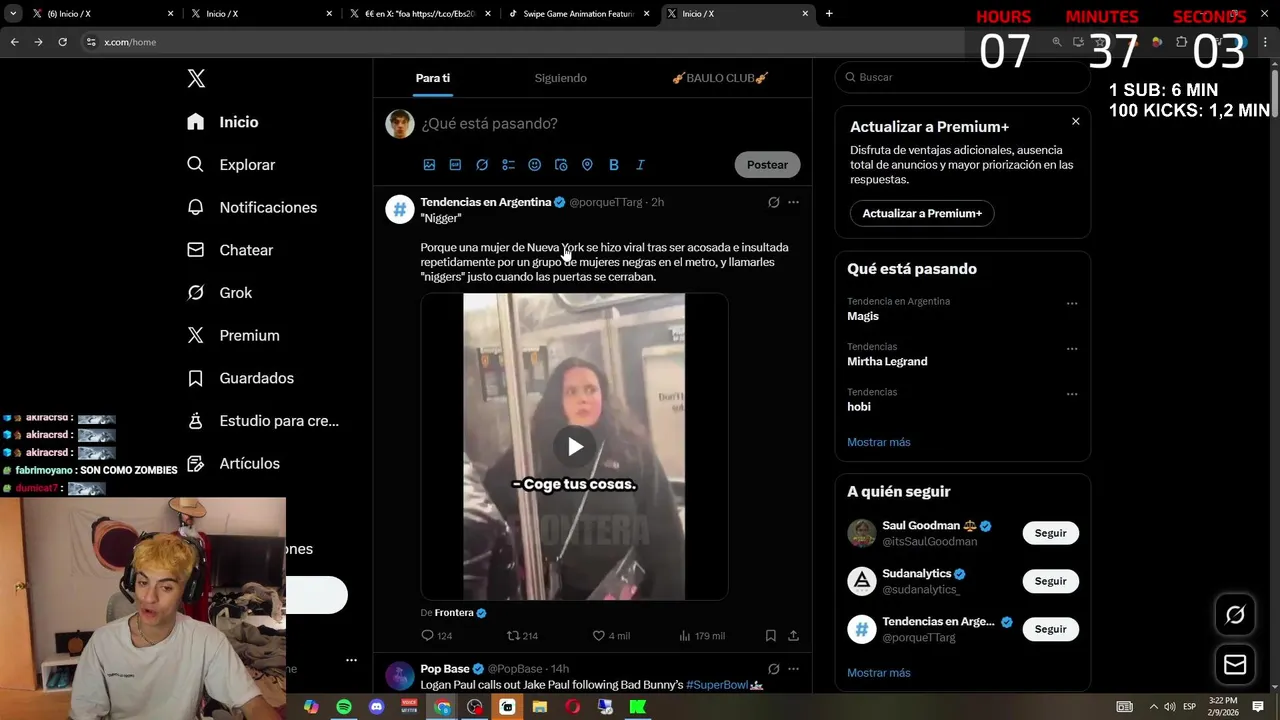Toggle italic formatting in composer

(640, 165)
